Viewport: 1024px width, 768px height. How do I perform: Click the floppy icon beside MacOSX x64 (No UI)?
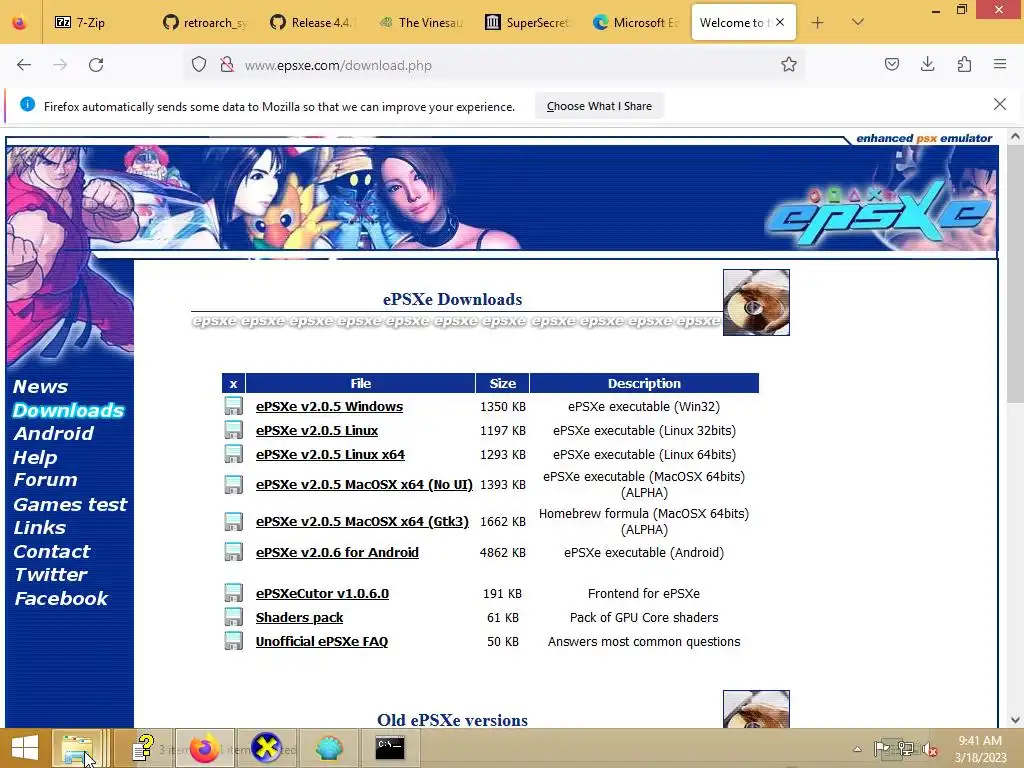click(x=233, y=485)
